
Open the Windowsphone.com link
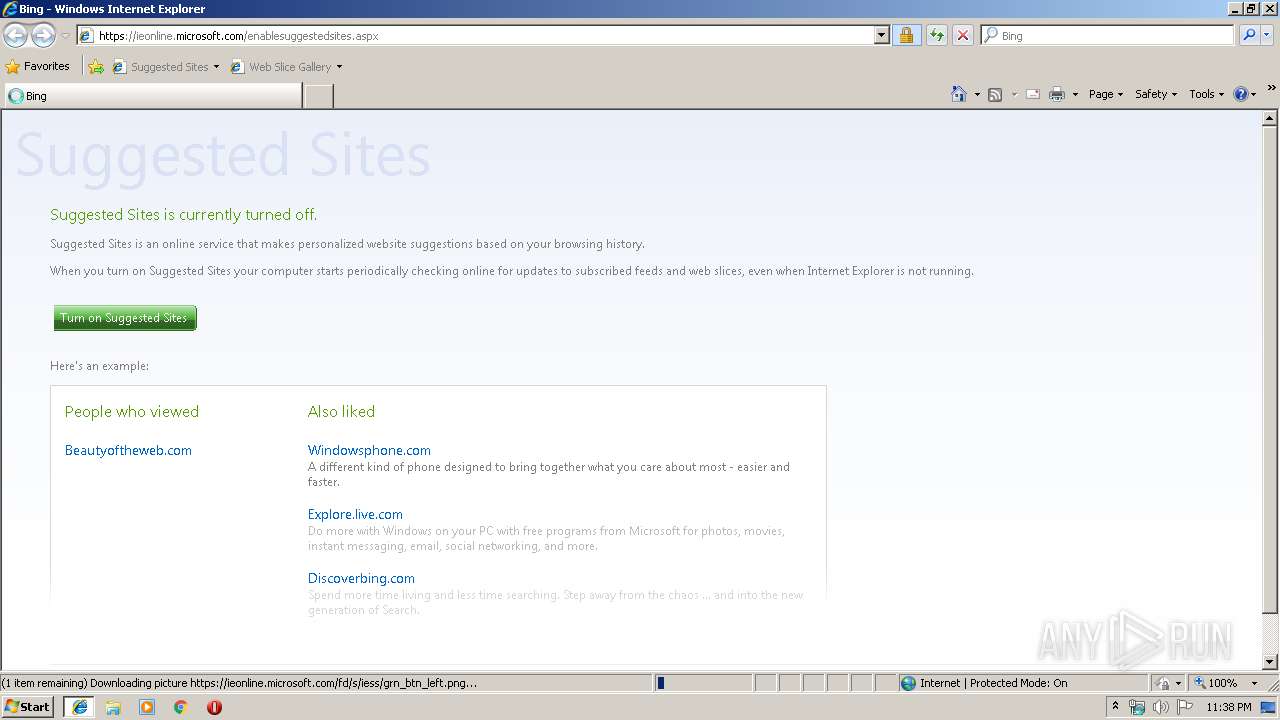pos(369,450)
